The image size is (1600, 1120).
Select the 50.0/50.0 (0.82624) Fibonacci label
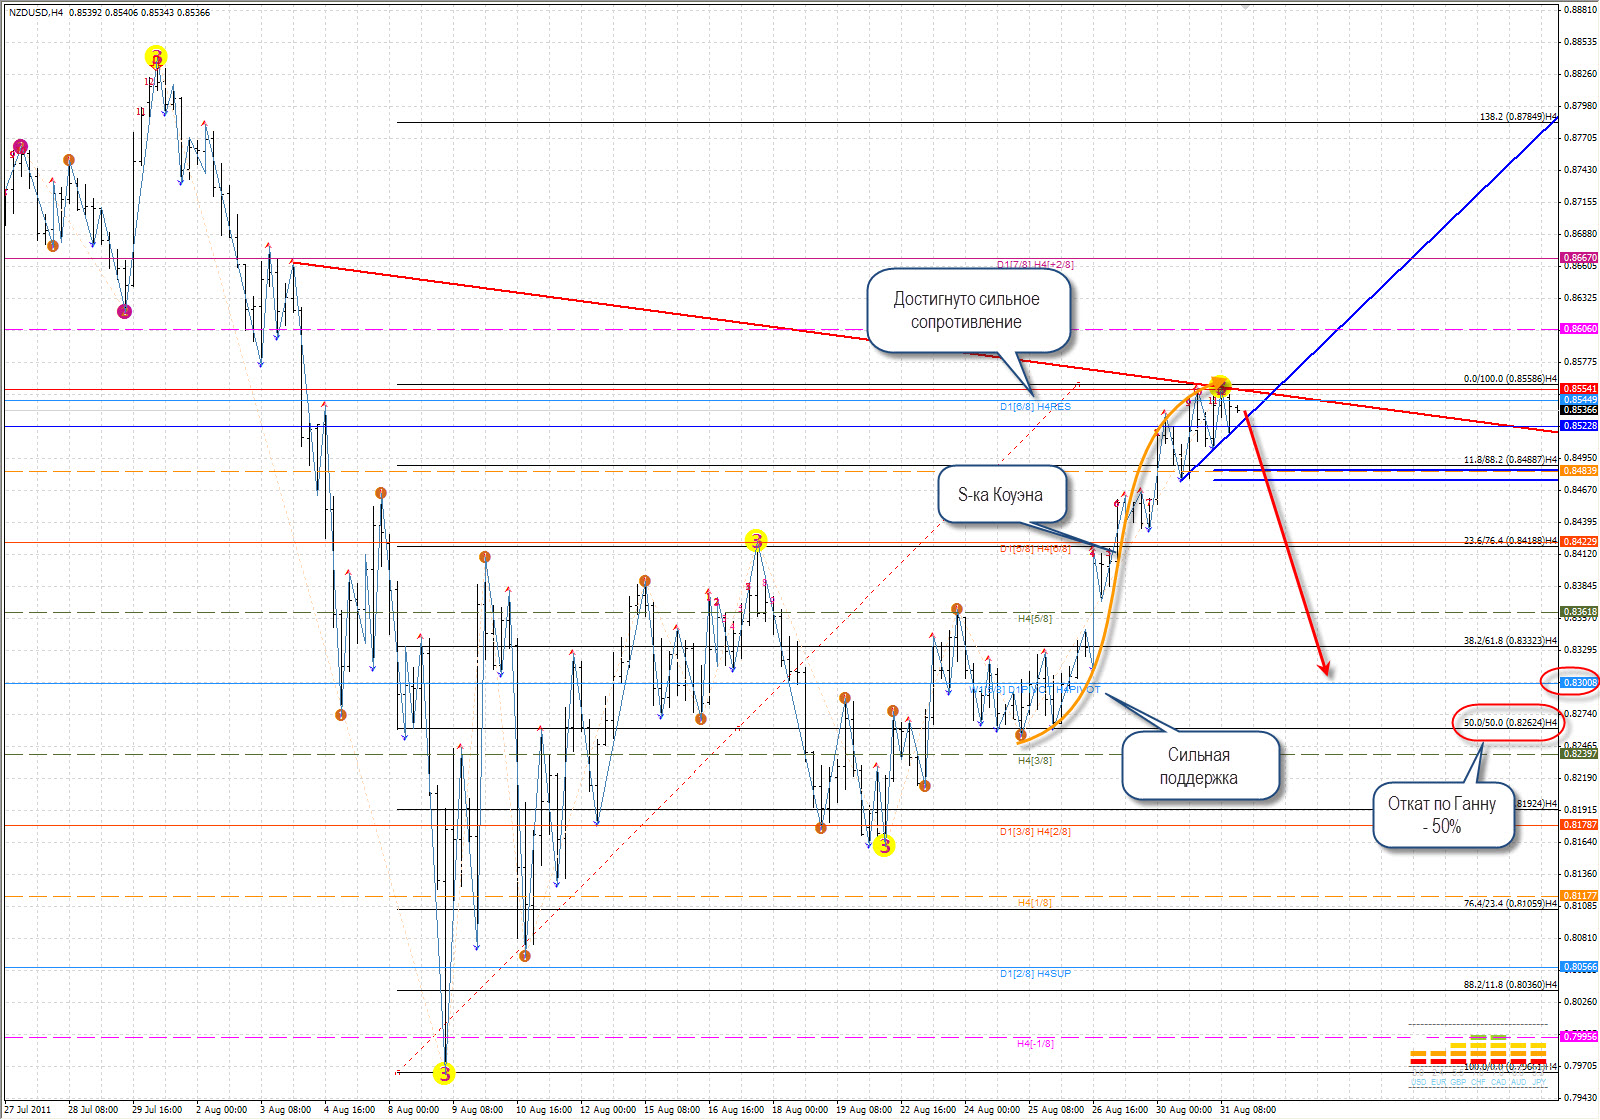[x=1509, y=722]
